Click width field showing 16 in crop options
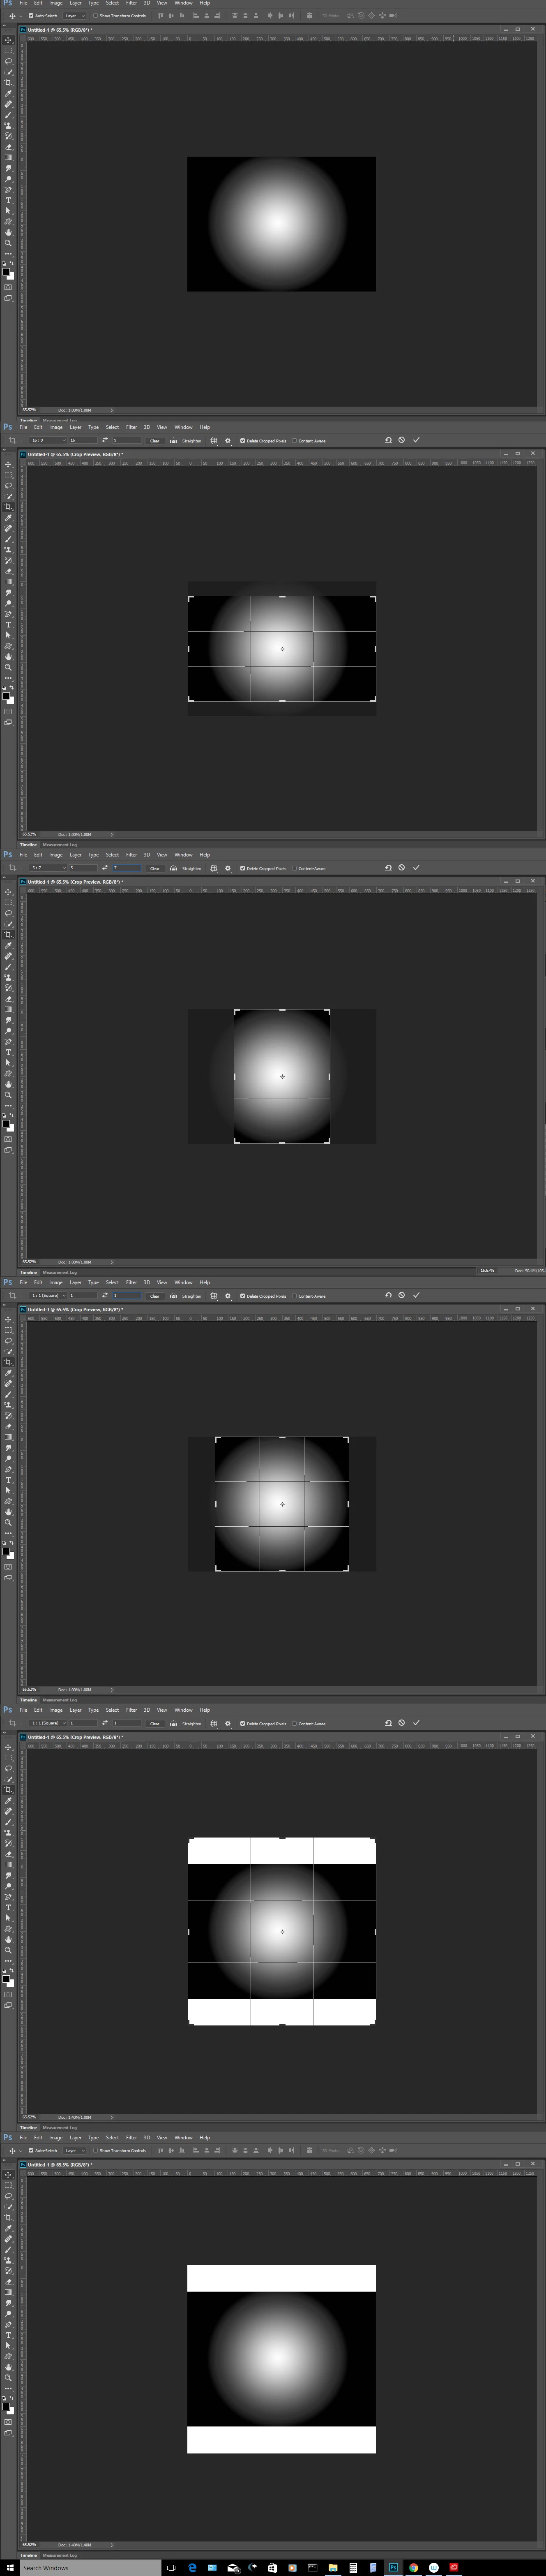This screenshot has width=546, height=2576. [x=83, y=440]
